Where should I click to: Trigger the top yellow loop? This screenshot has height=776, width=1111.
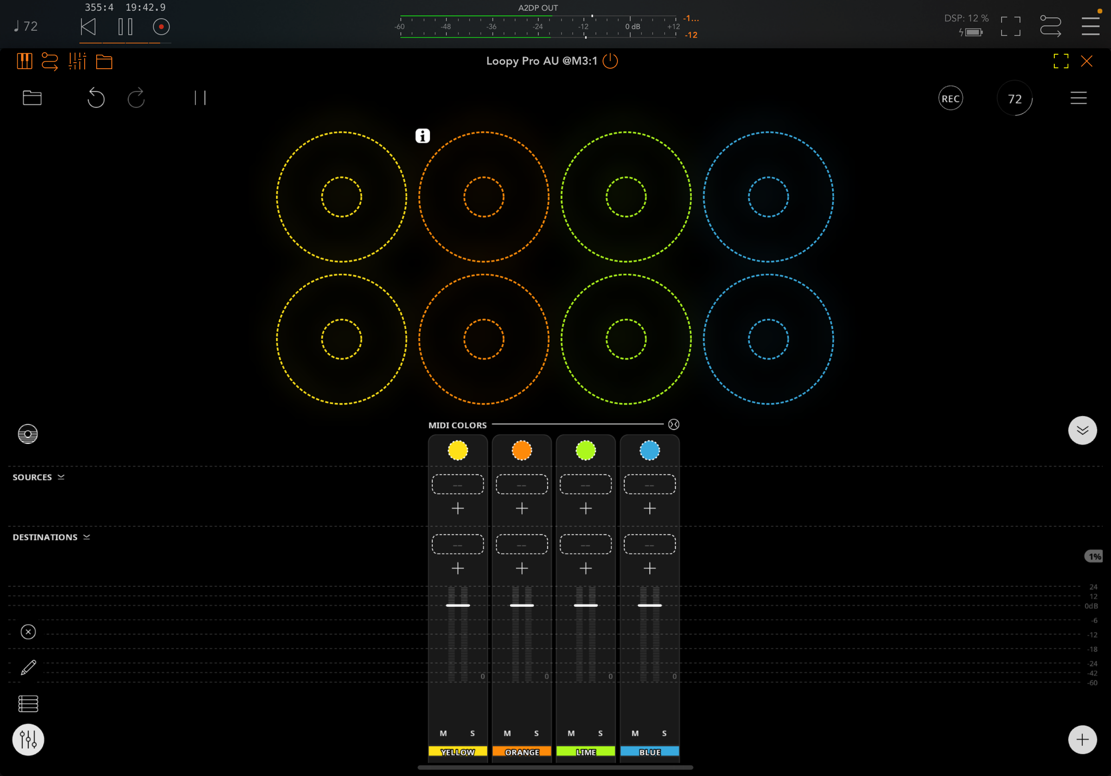[x=342, y=197]
